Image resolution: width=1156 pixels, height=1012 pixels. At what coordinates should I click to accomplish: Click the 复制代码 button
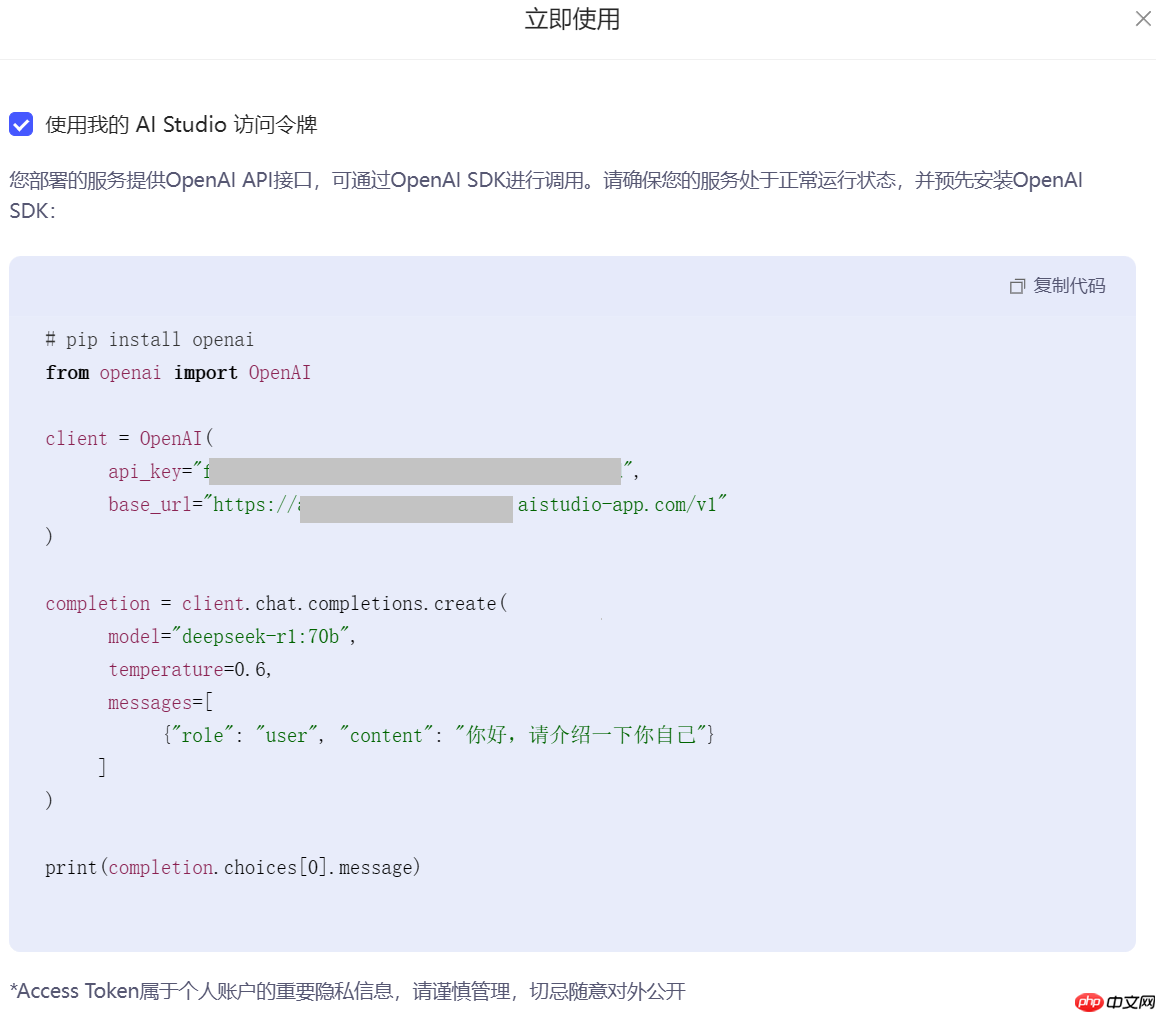(x=1070, y=286)
